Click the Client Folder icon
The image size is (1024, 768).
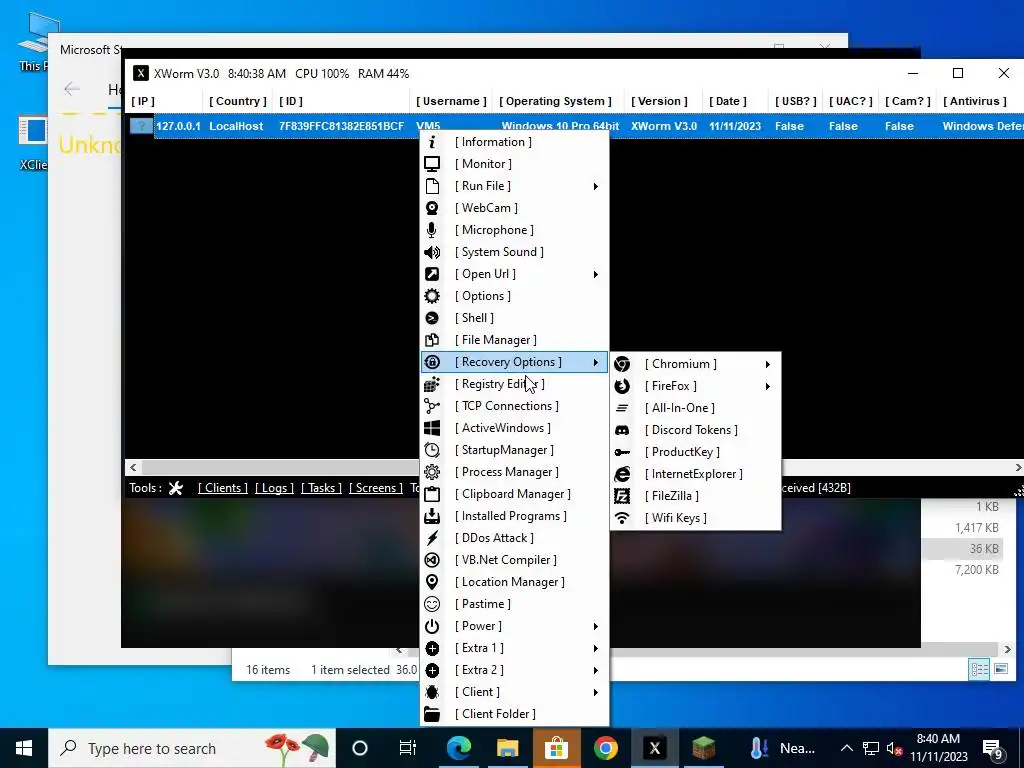click(x=432, y=714)
